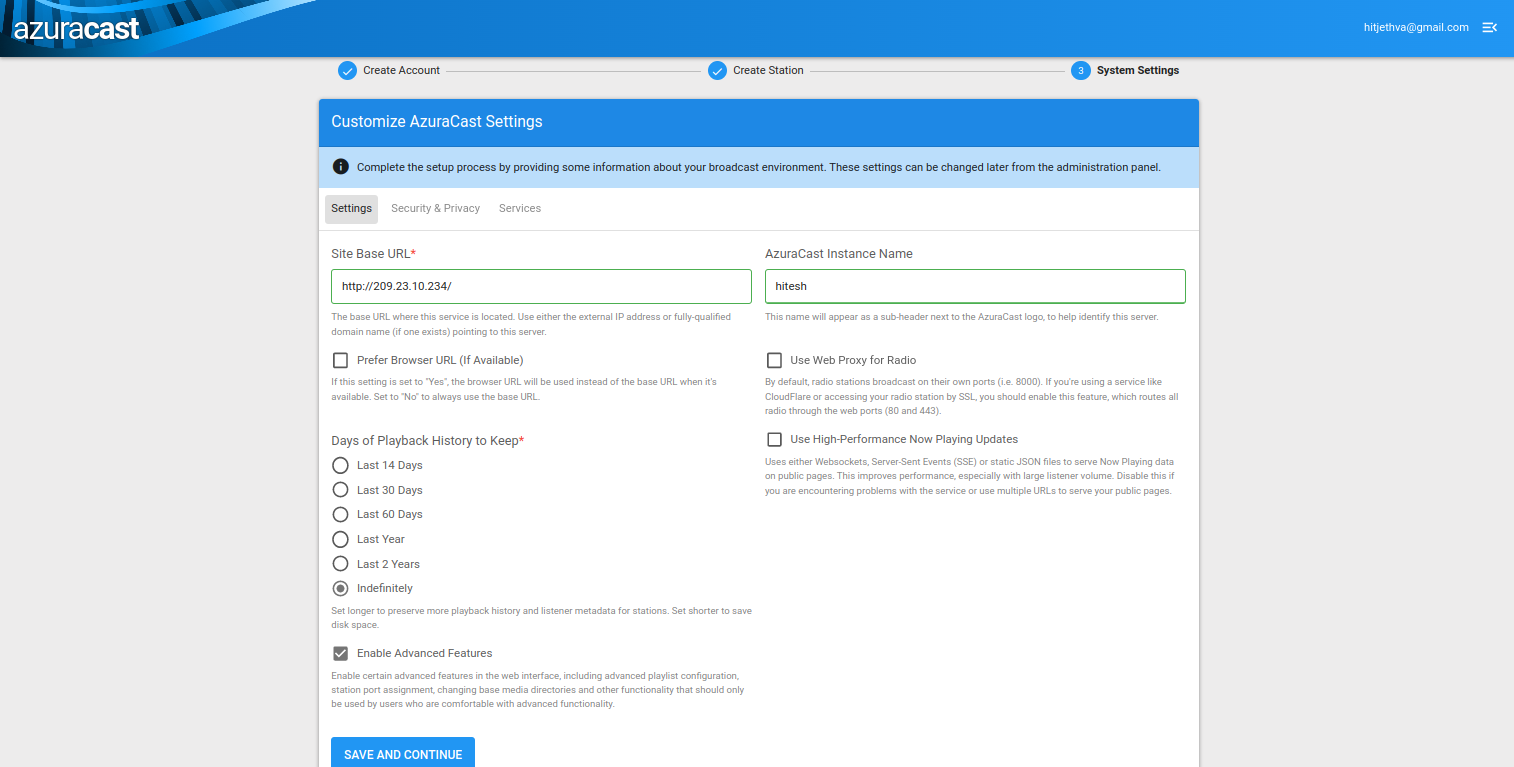The image size is (1514, 767).
Task: Switch to the Settings tab
Action: point(351,208)
